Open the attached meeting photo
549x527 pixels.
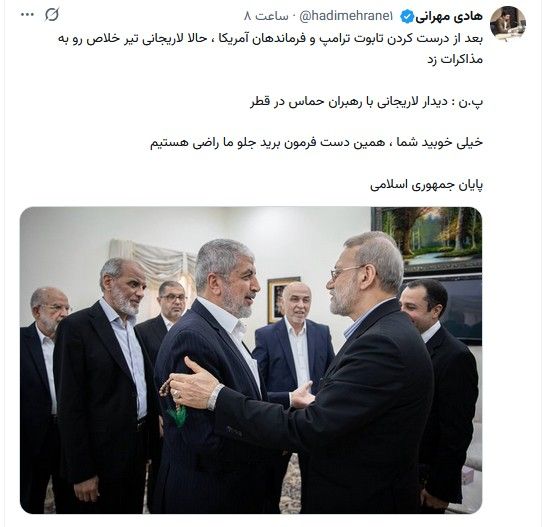(x=251, y=360)
